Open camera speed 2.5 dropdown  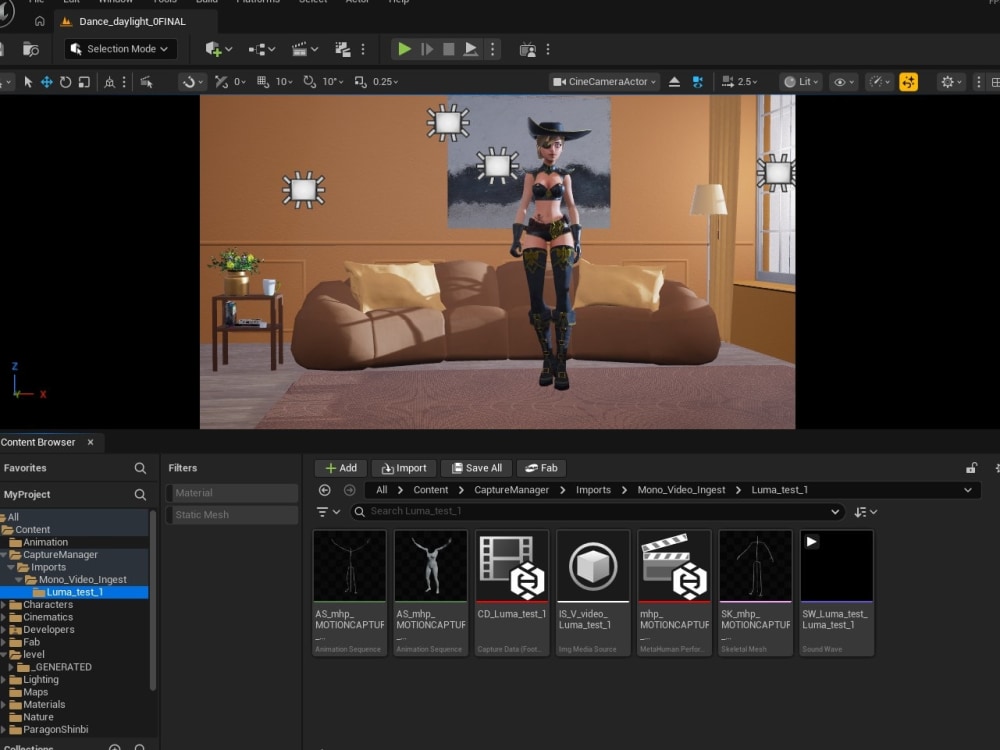(739, 82)
